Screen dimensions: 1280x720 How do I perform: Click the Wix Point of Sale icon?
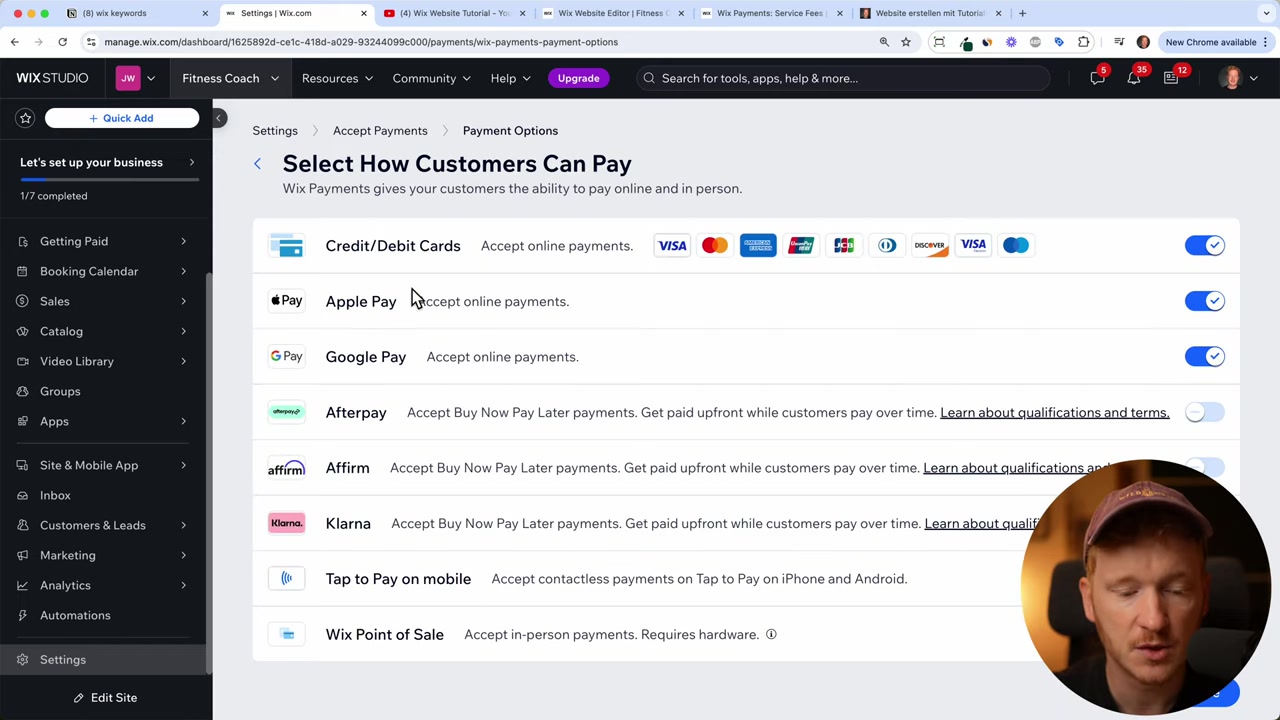pyautogui.click(x=287, y=634)
